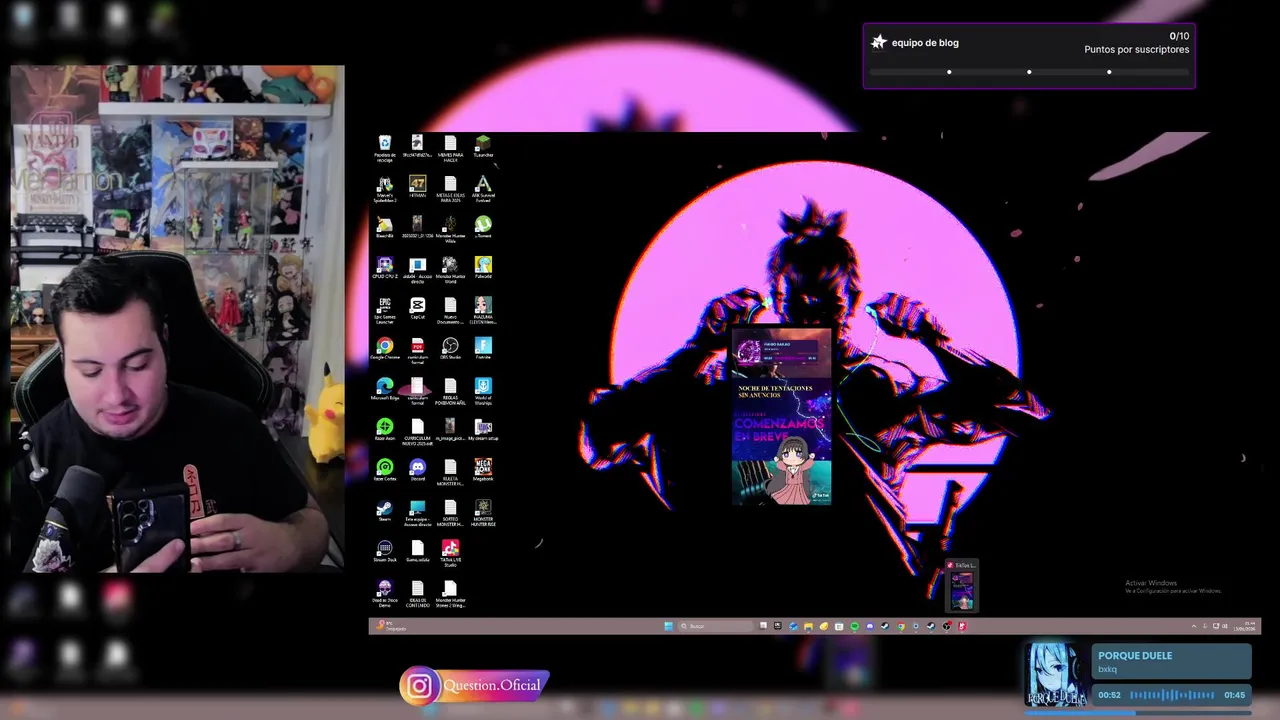Open Spotify from the taskbar
Viewport: 1280px width, 720px height.
[854, 626]
